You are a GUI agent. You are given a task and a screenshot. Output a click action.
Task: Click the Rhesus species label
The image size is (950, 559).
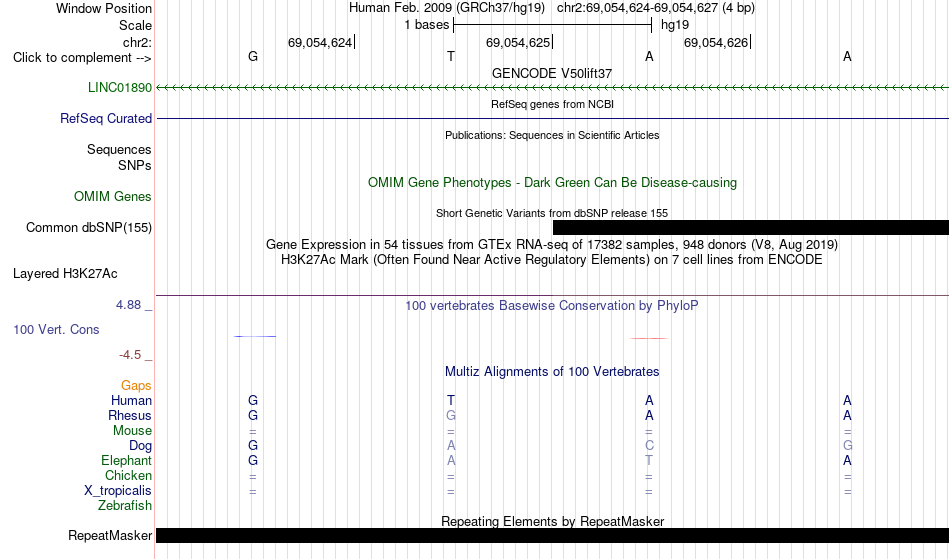[130, 415]
